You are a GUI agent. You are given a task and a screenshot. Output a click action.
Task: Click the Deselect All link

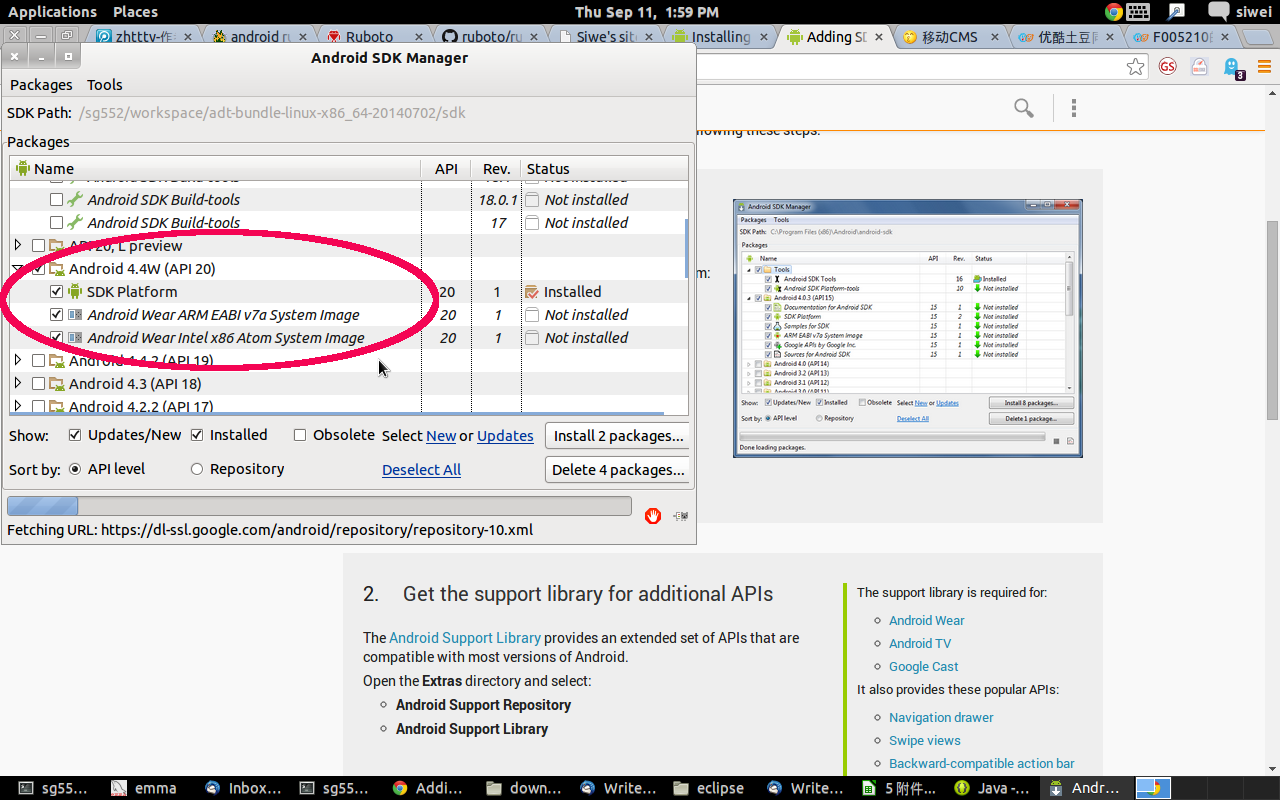(x=421, y=470)
